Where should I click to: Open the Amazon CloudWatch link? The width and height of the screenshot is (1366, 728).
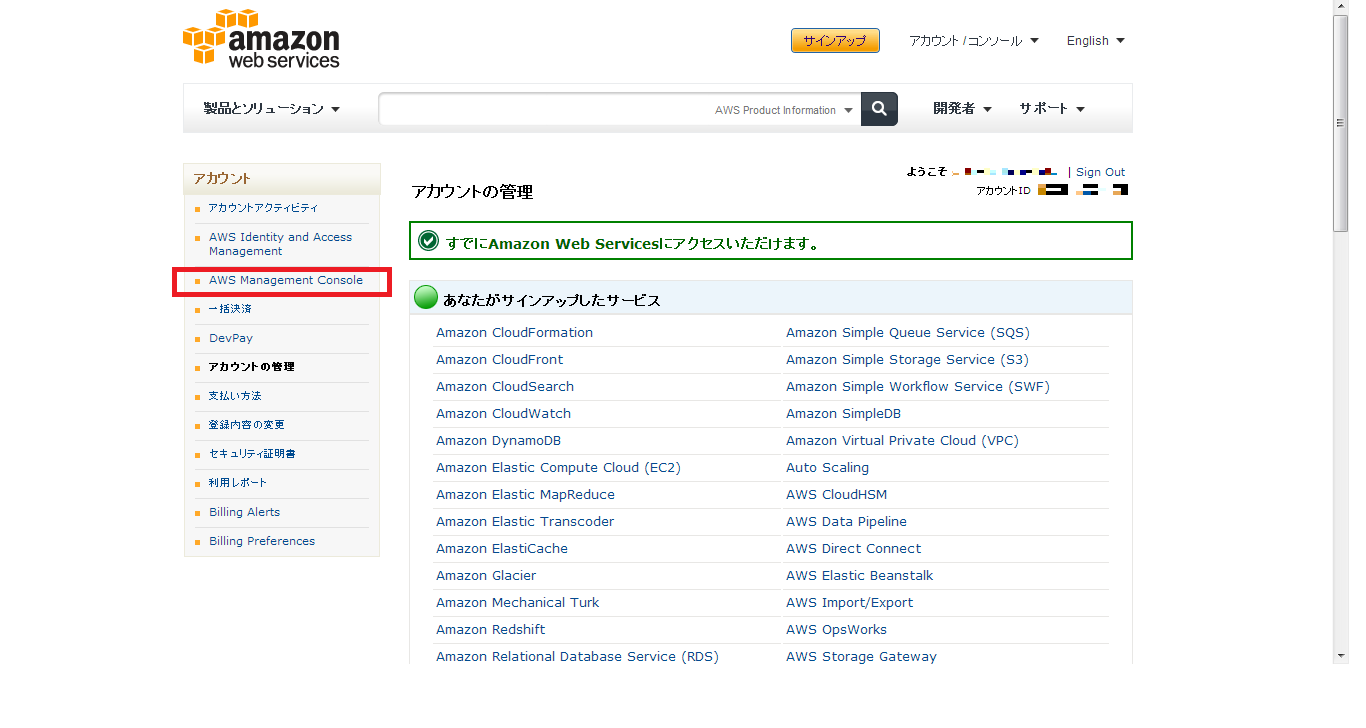(x=503, y=414)
